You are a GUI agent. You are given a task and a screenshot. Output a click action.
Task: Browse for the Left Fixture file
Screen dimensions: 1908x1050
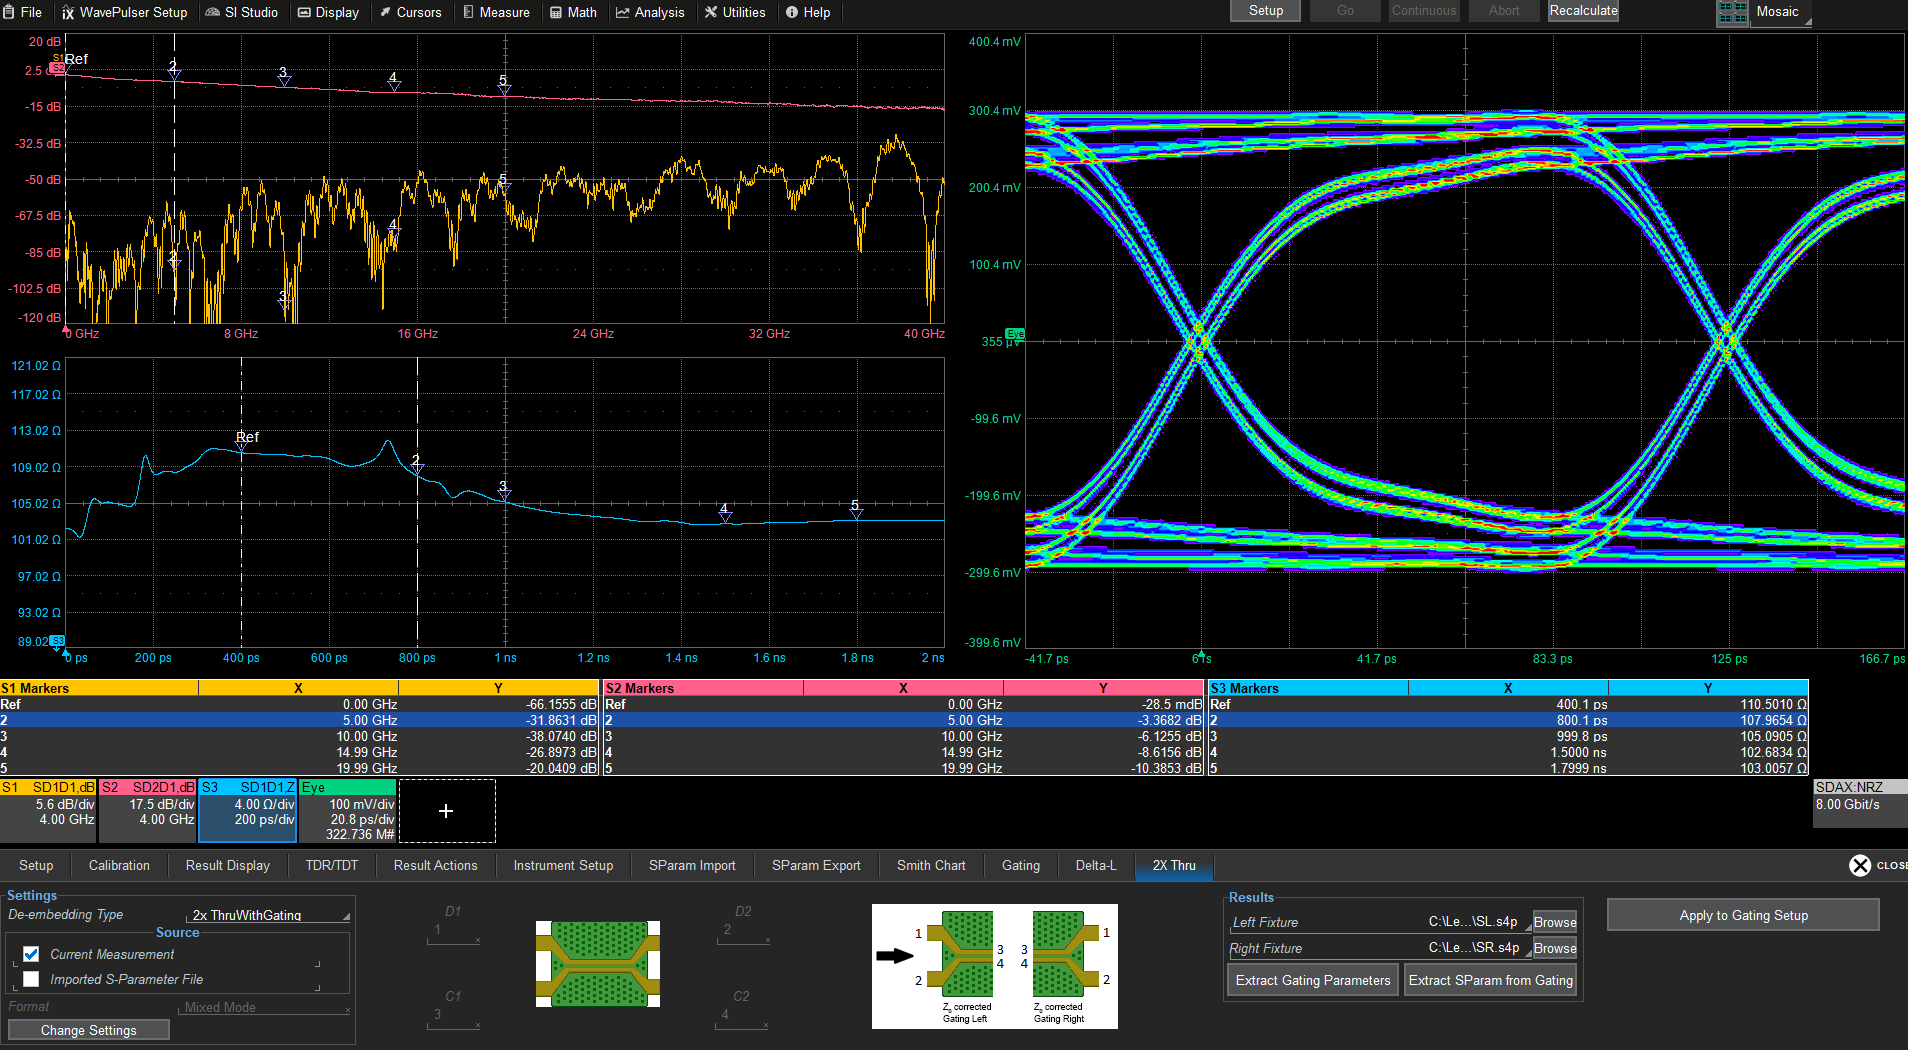click(x=1554, y=922)
